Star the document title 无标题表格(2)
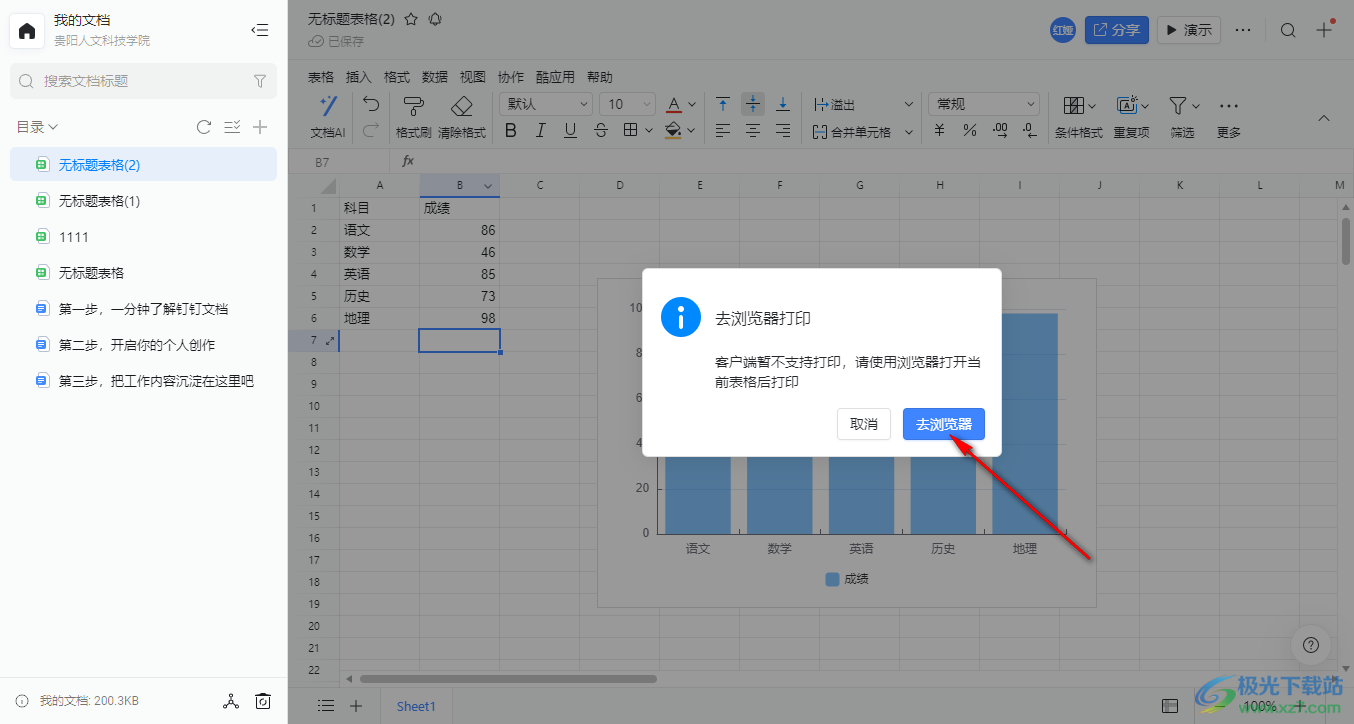 point(411,19)
